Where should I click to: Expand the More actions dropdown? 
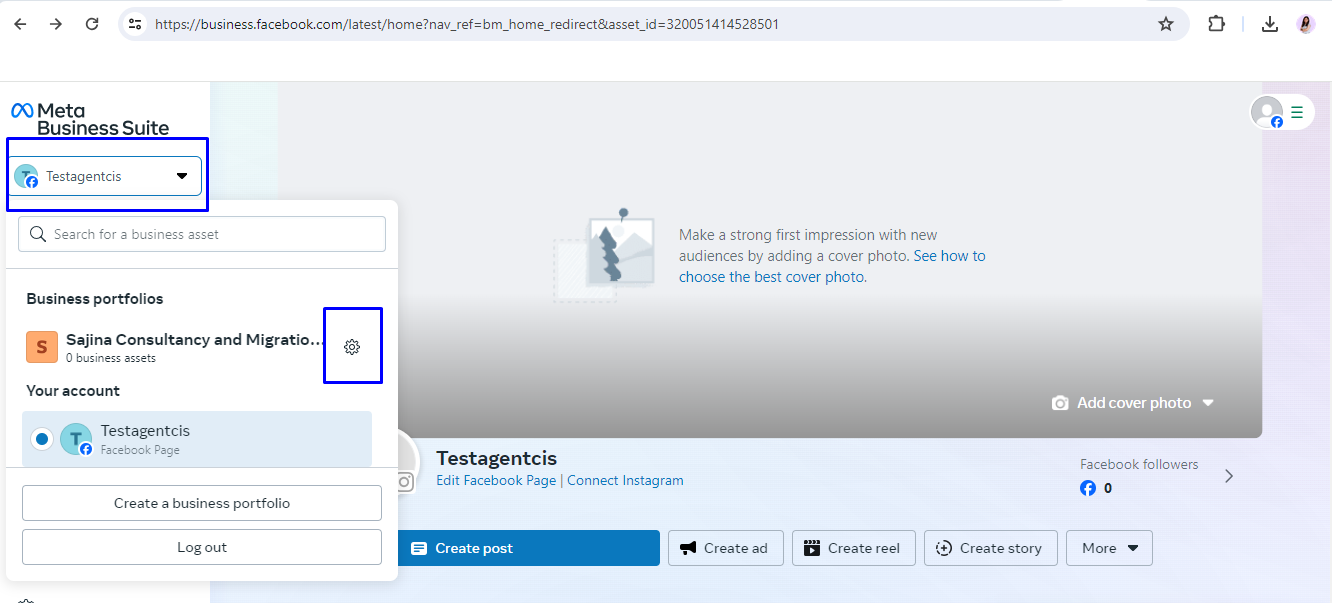tap(1109, 548)
